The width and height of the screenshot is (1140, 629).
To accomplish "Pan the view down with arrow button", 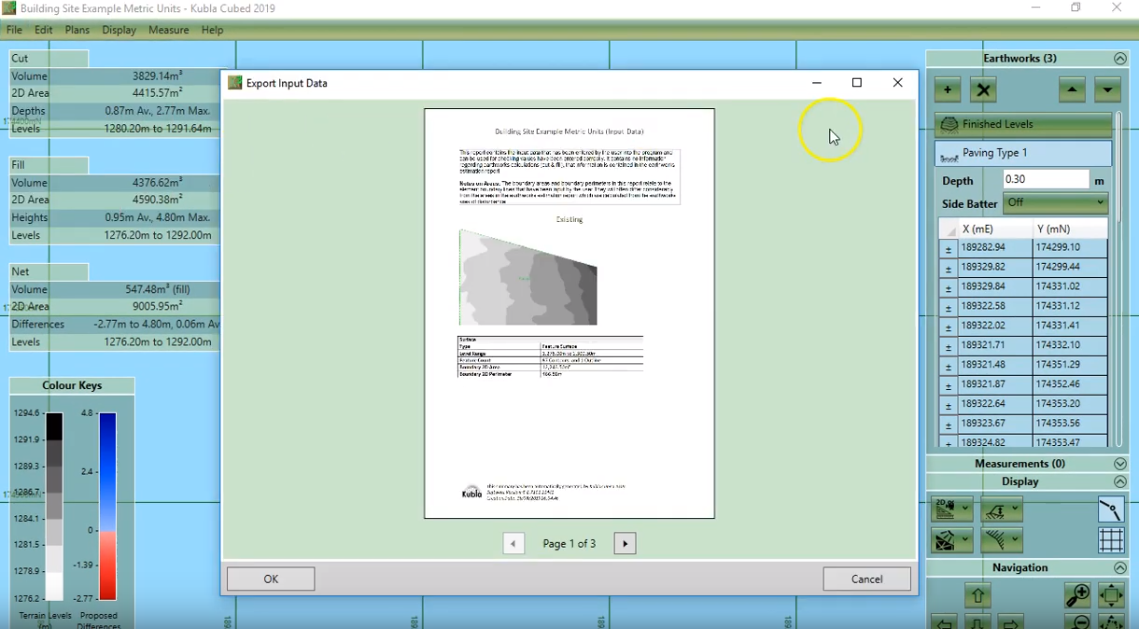I will click(977, 622).
